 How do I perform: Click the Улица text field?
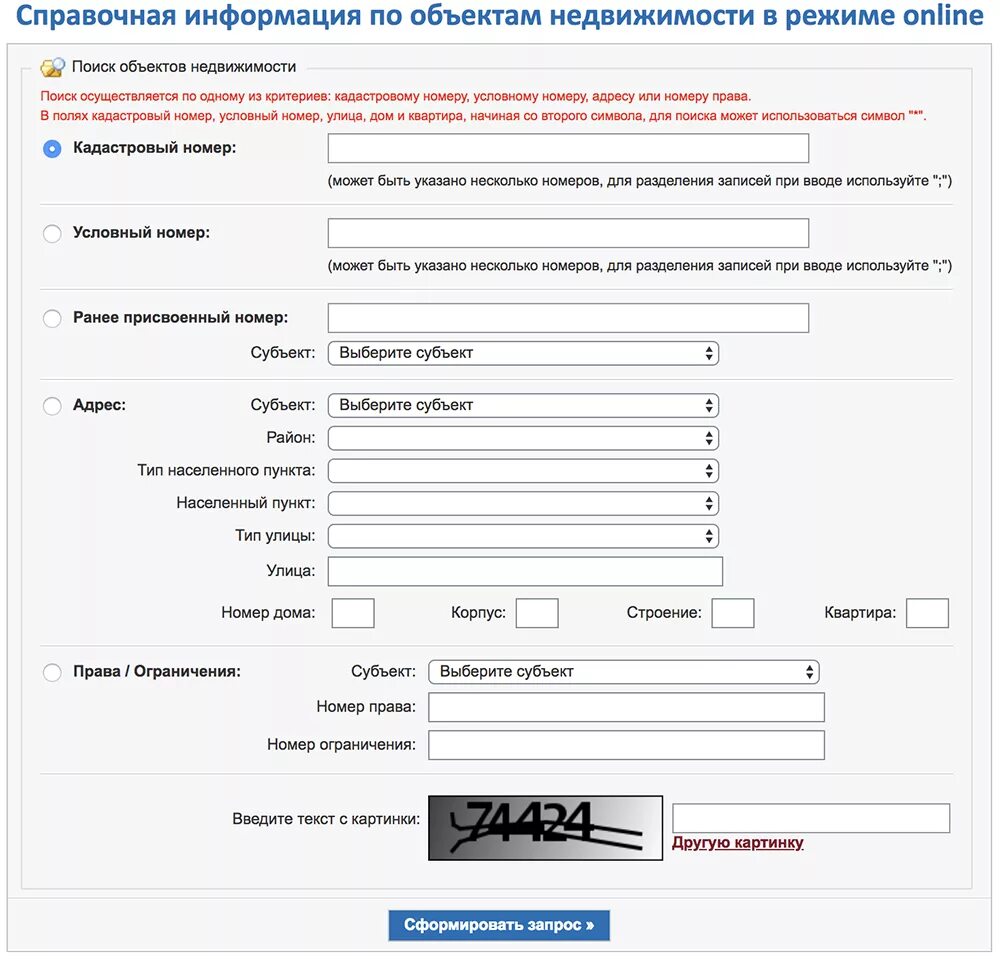pos(525,572)
